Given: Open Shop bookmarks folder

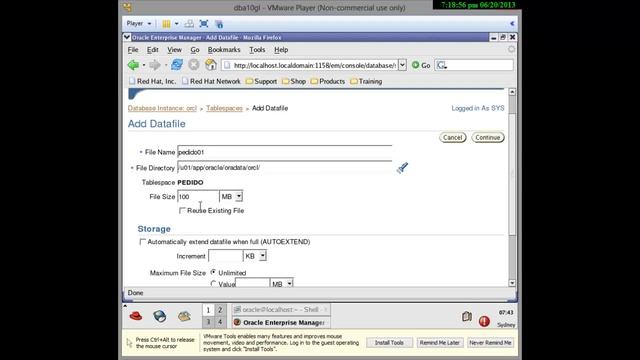Looking at the screenshot, I should click(x=294, y=81).
